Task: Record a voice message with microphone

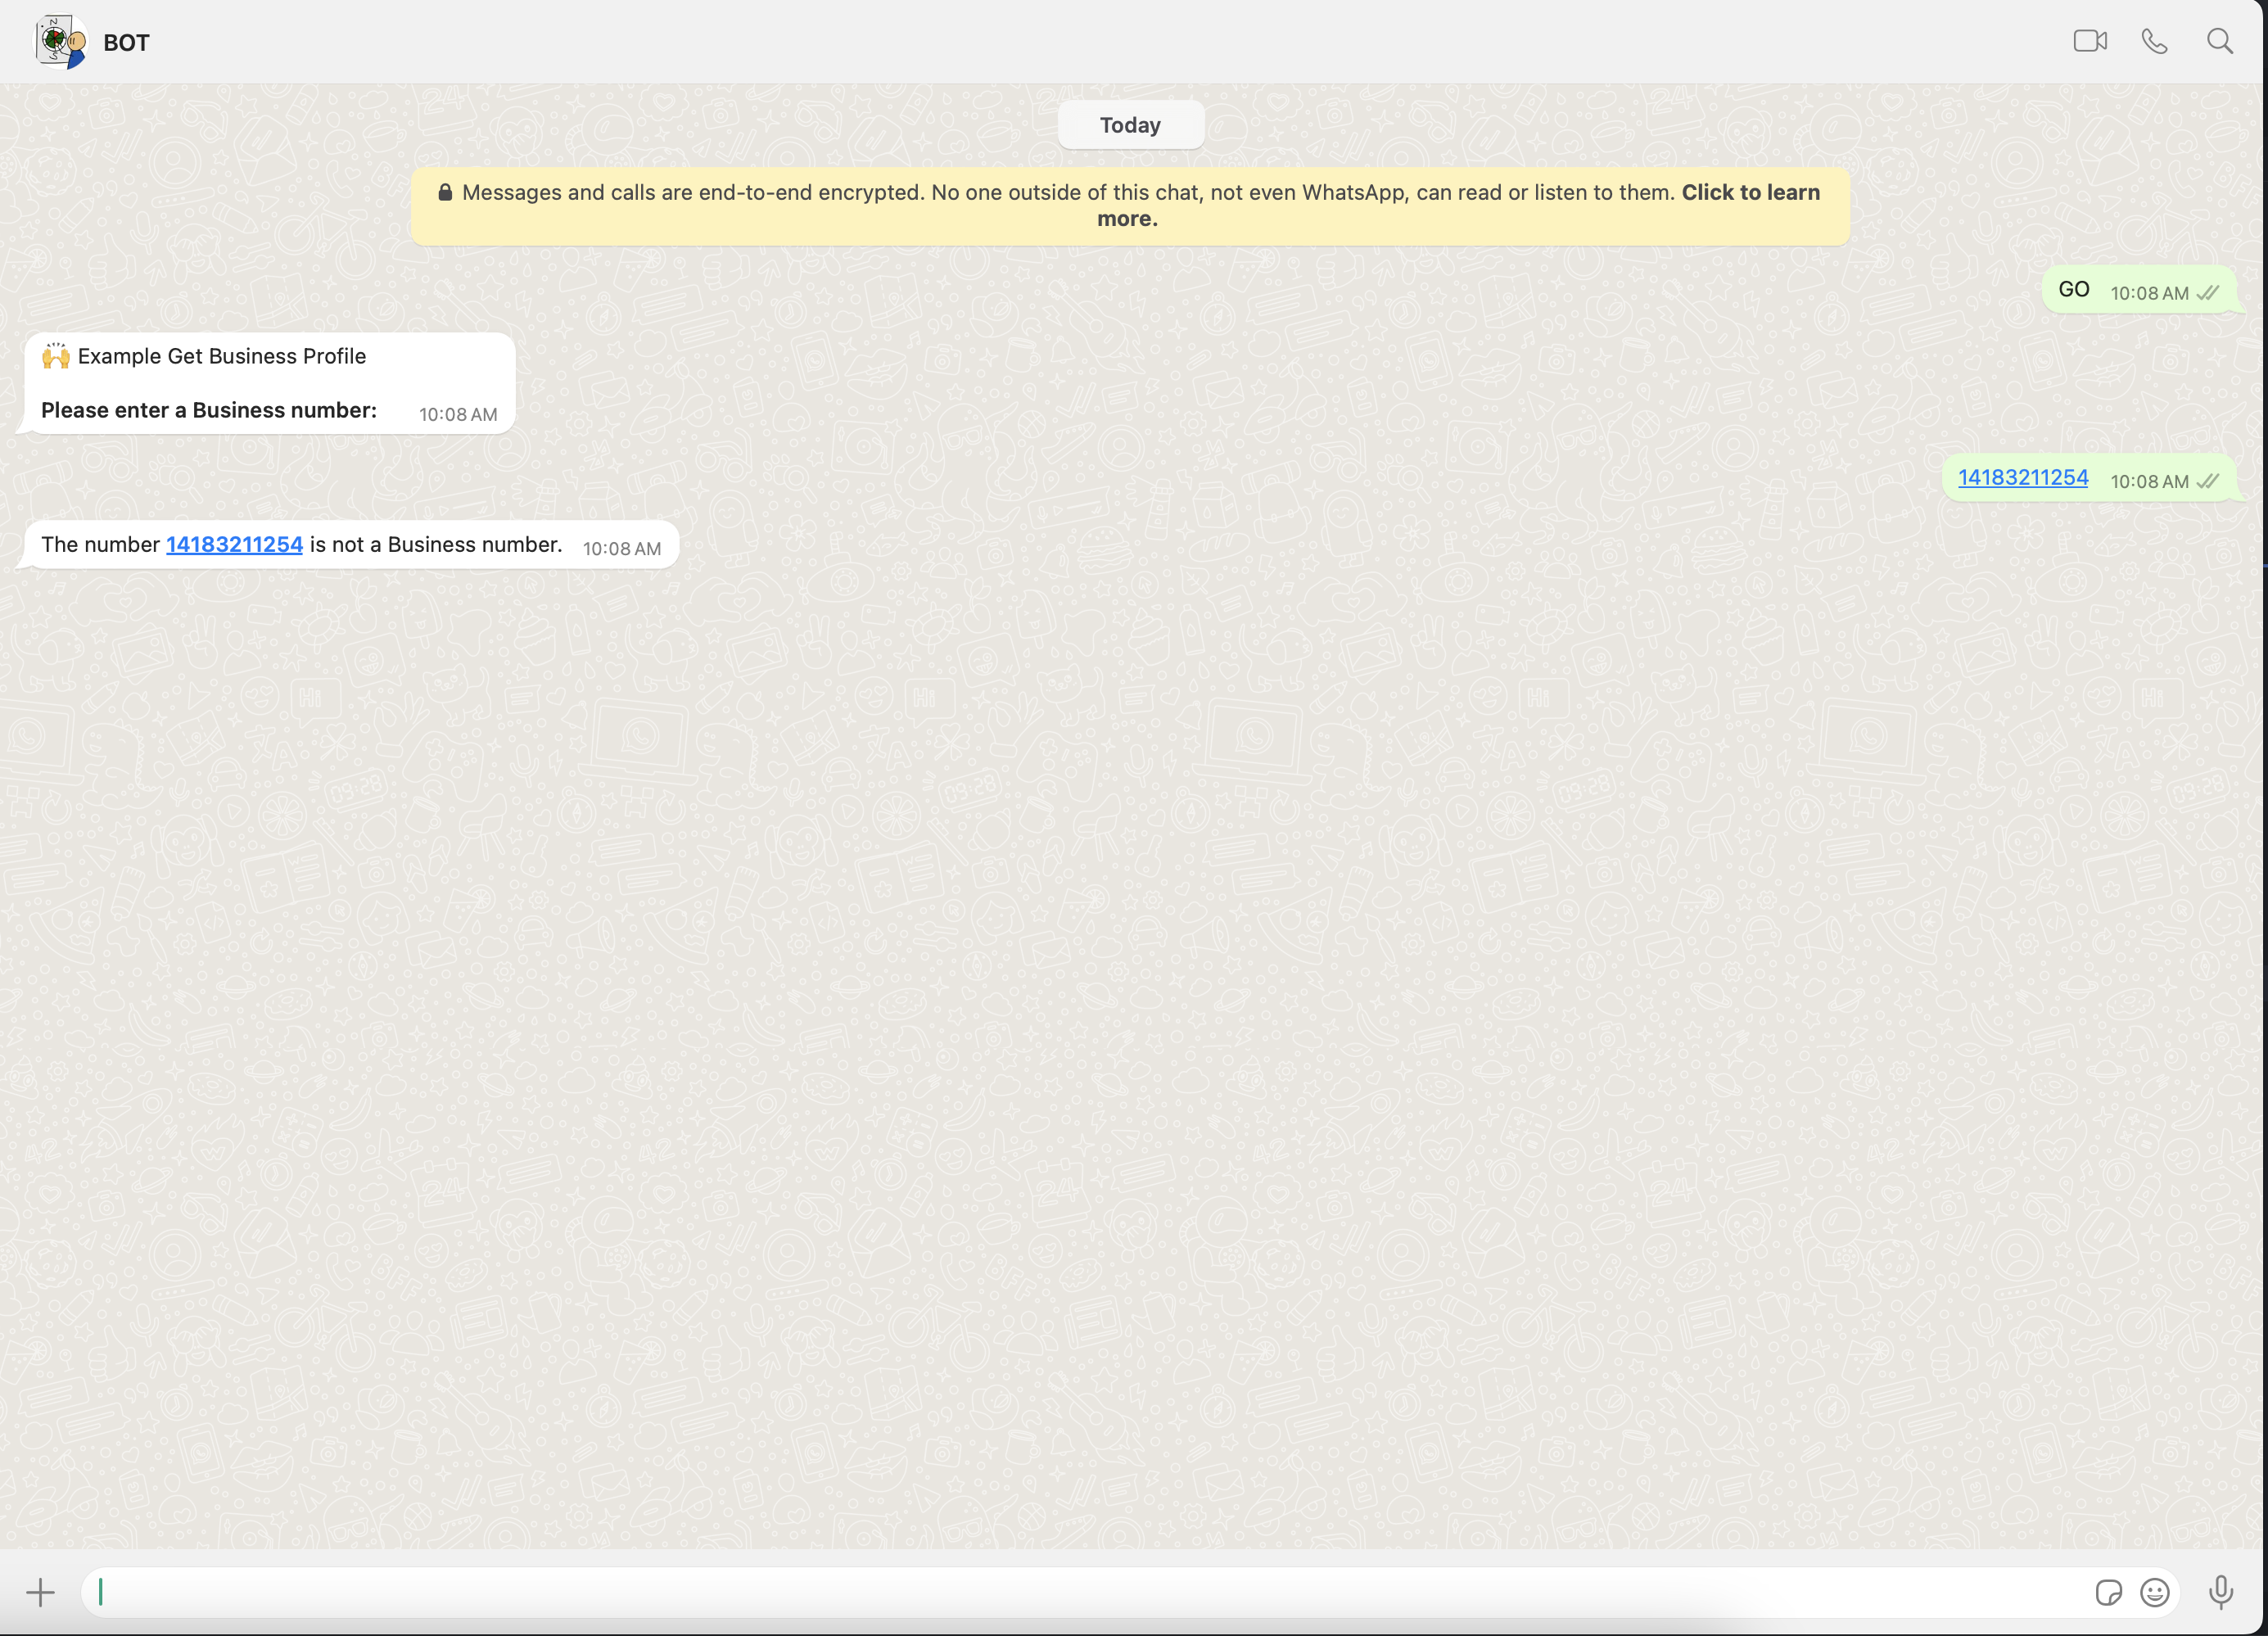Action: click(x=2220, y=1592)
